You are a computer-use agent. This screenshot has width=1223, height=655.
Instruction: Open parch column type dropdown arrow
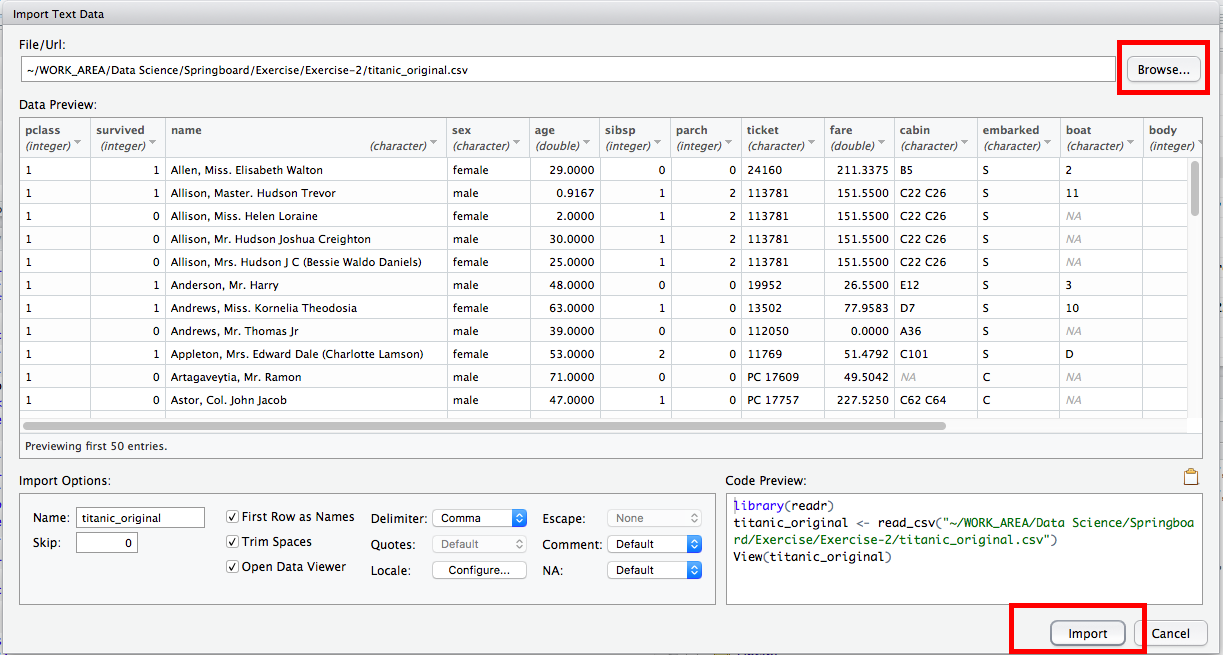pyautogui.click(x=729, y=144)
